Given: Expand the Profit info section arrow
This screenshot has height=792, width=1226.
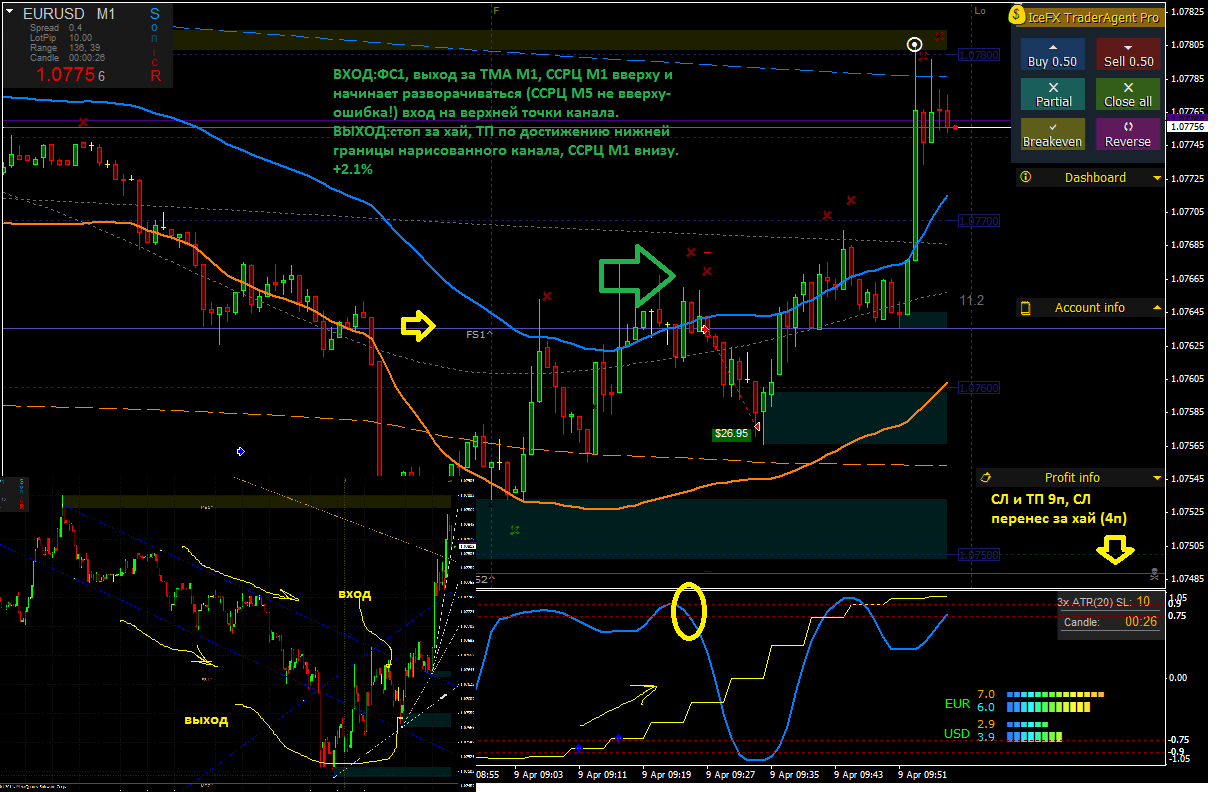Looking at the screenshot, I should click(1157, 478).
